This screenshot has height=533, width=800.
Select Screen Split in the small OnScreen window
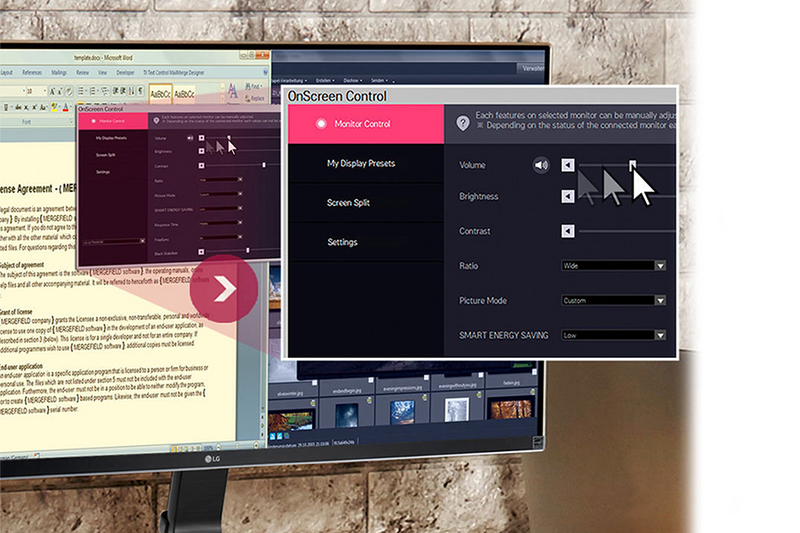[106, 155]
